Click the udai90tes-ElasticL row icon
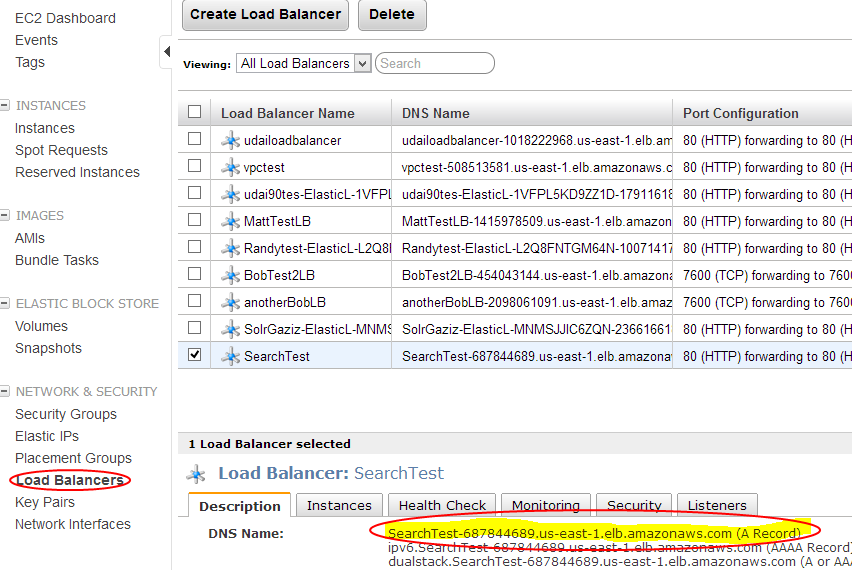The height and width of the screenshot is (570, 852). [x=230, y=194]
